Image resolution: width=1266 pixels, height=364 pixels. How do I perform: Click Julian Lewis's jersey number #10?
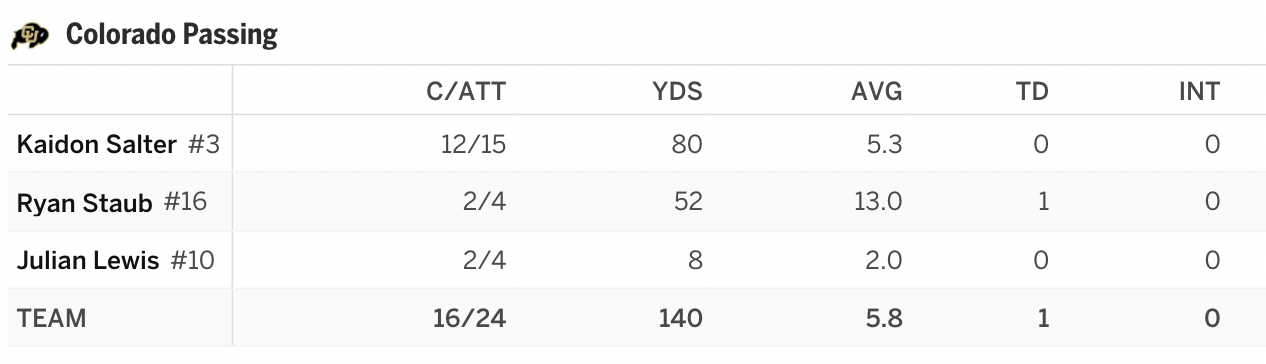click(192, 261)
